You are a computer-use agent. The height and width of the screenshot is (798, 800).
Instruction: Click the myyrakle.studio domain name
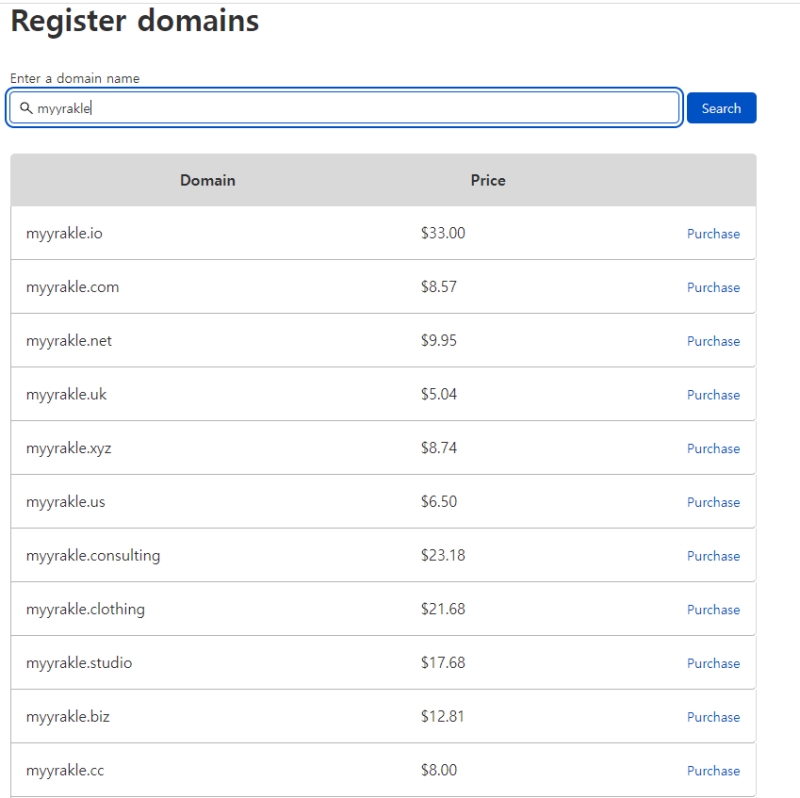pos(79,663)
